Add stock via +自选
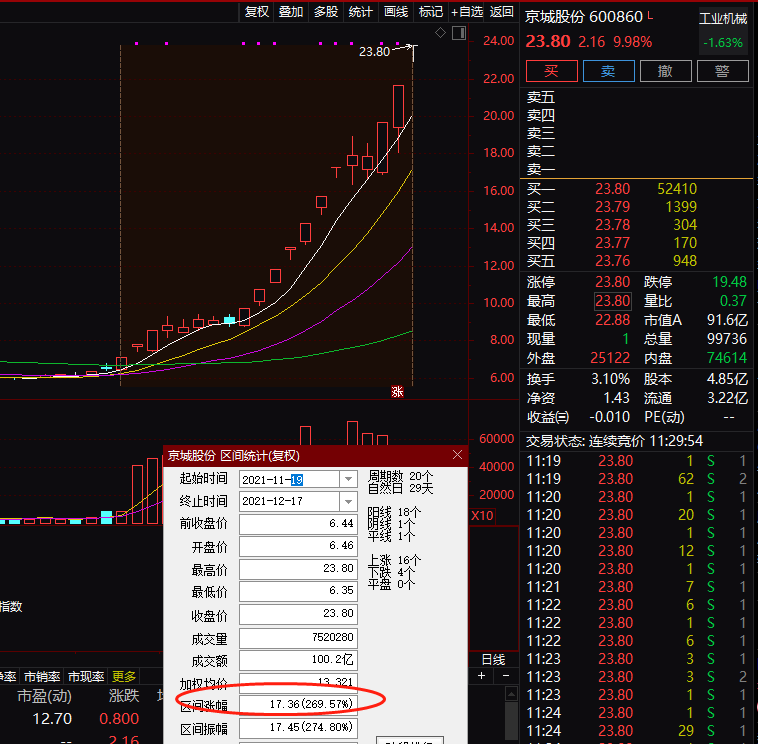Viewport: 758px width, 744px height. point(466,12)
